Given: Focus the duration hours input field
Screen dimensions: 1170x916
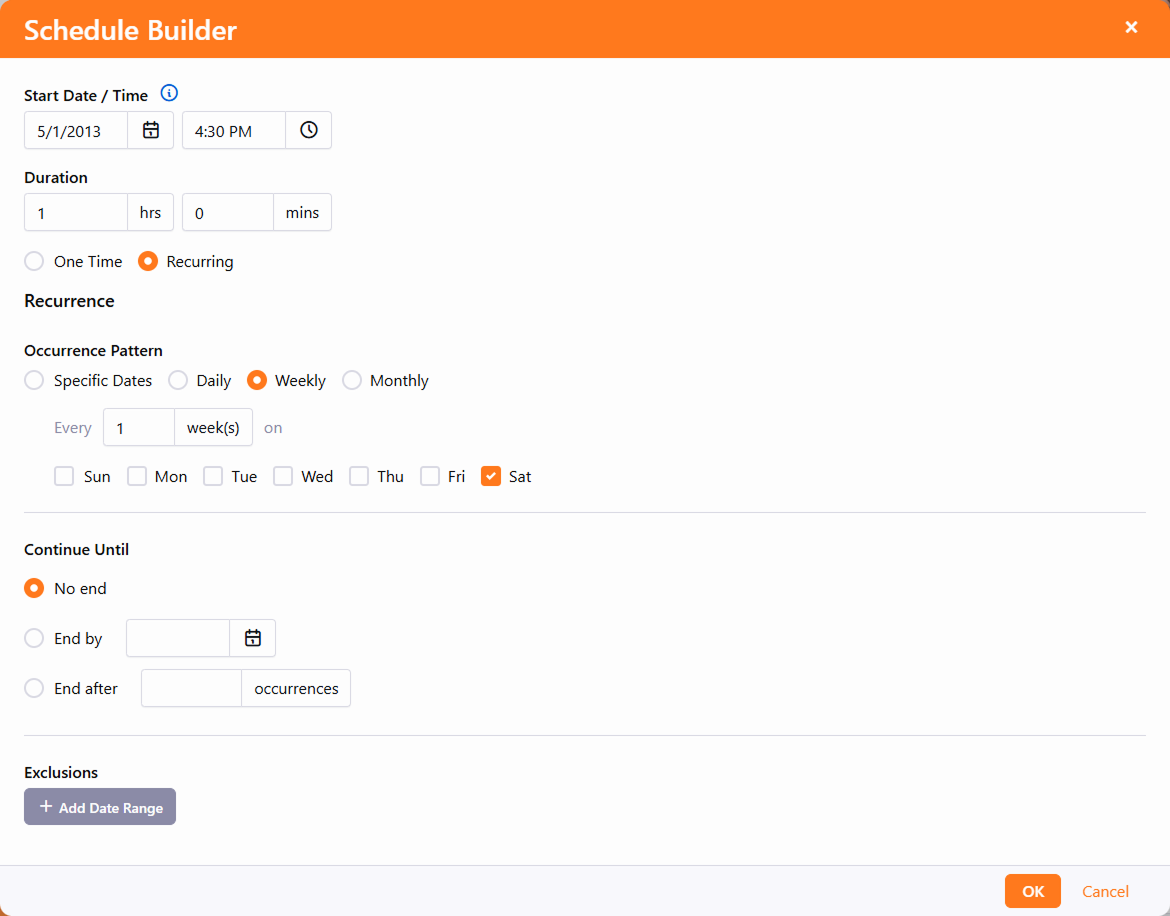Looking at the screenshot, I should [76, 212].
